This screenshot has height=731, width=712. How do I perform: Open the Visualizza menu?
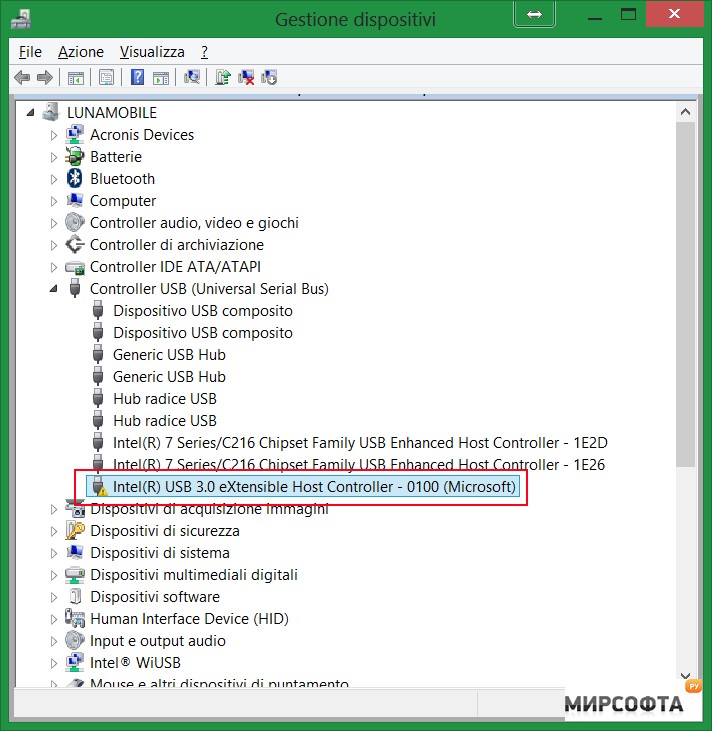coord(152,52)
